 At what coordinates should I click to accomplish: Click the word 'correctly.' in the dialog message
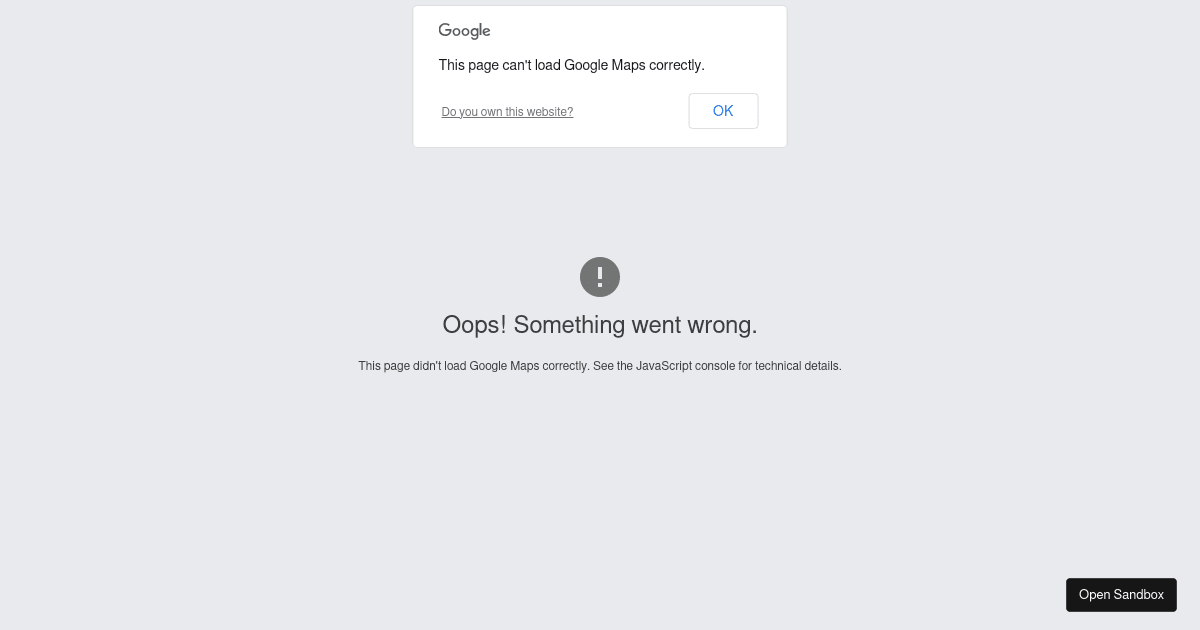click(x=677, y=65)
